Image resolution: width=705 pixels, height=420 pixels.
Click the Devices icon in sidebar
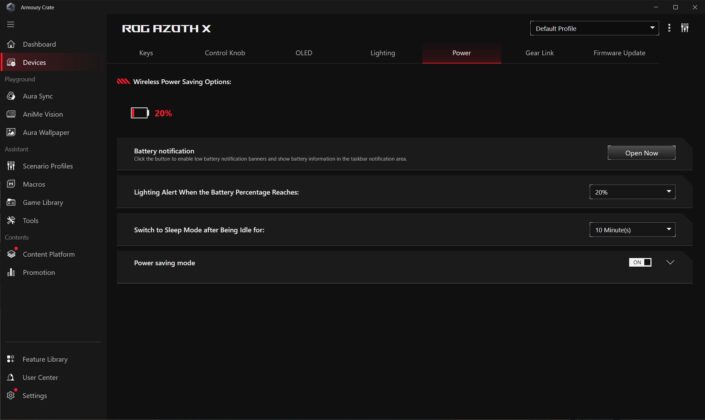coord(11,62)
